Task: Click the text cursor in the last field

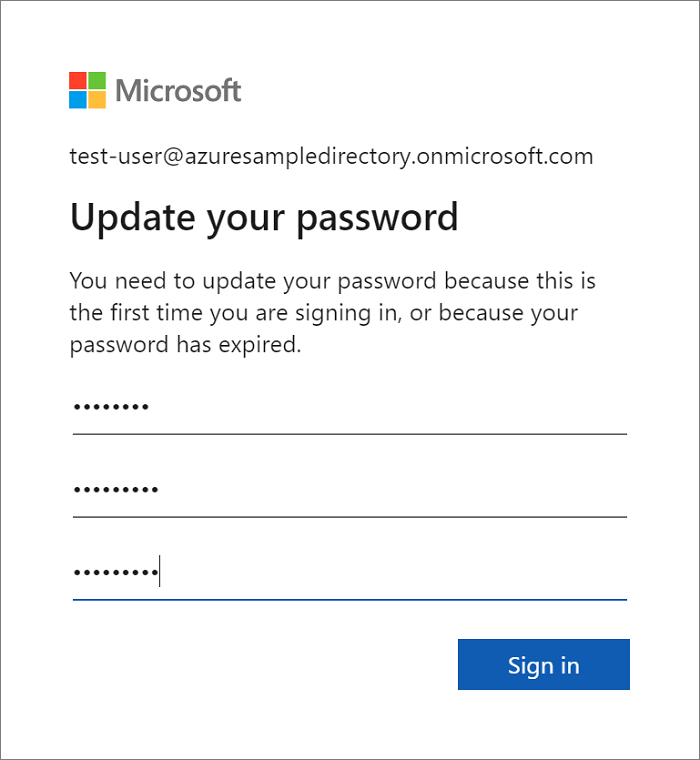Action: [160, 574]
